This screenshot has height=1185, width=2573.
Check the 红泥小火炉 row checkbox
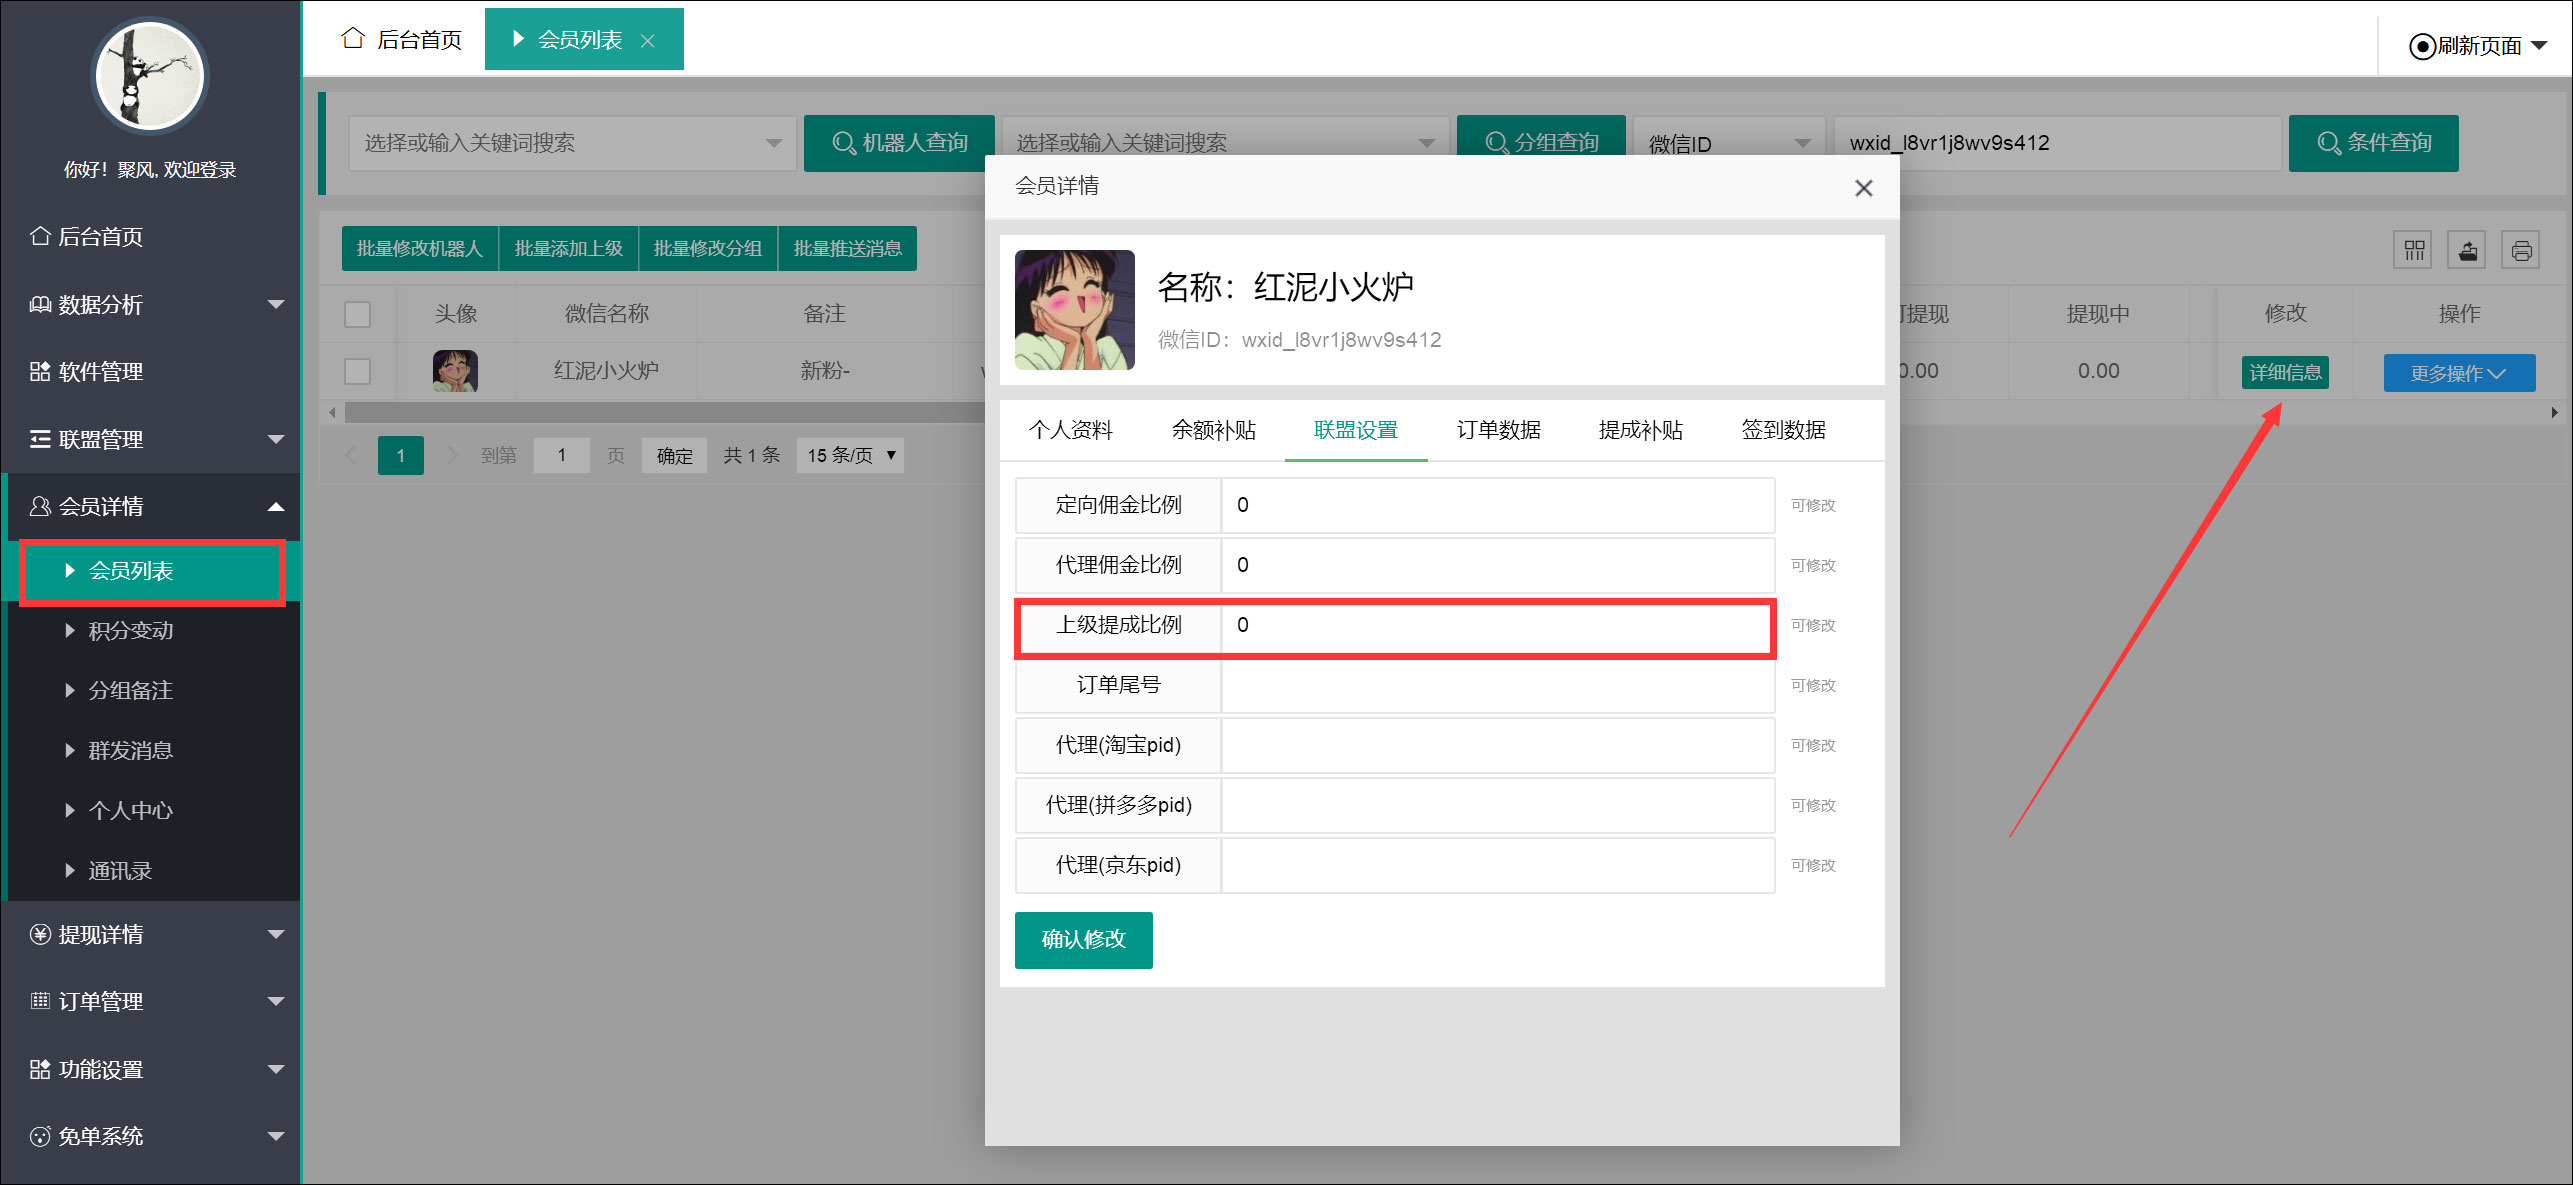click(357, 371)
